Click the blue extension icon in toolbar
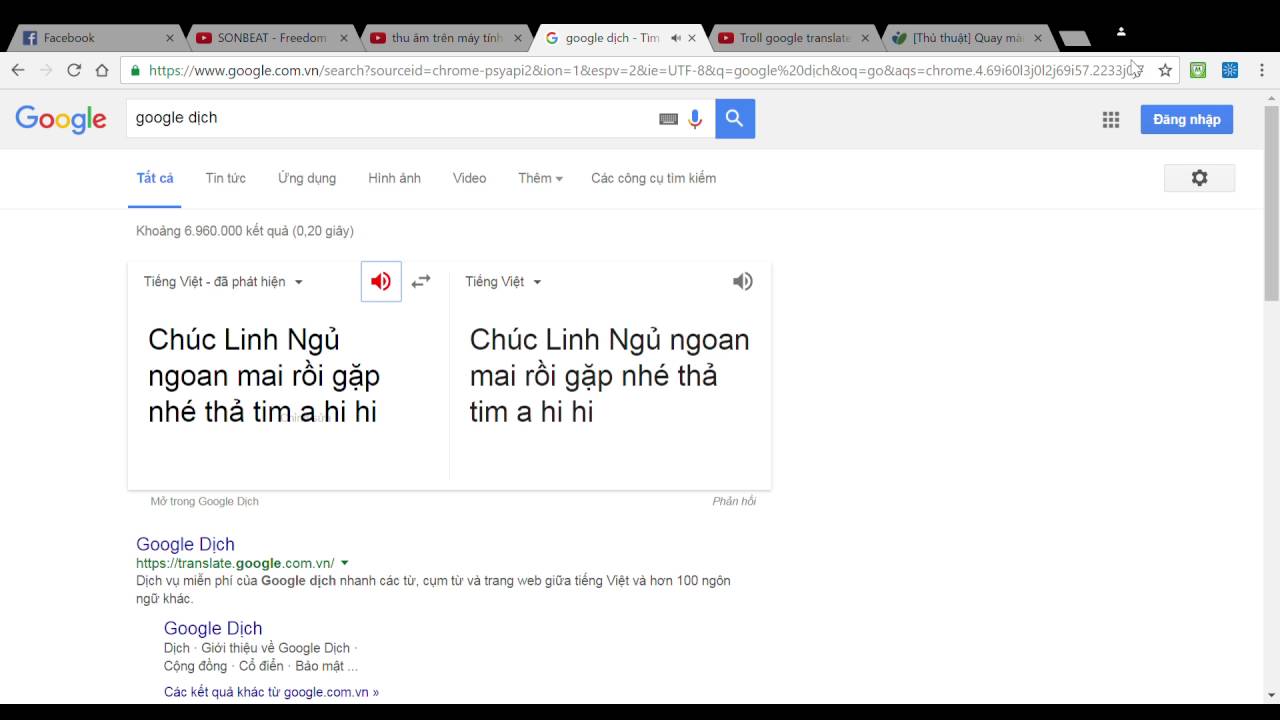This screenshot has height=720, width=1280. point(1230,70)
